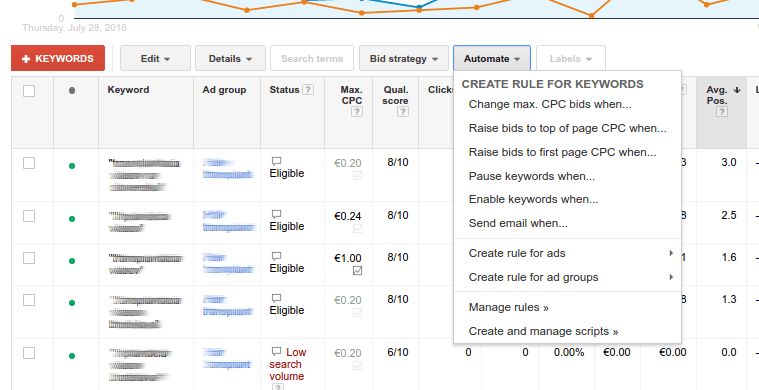Click the green status dot in the 6/10 row

pyautogui.click(x=72, y=356)
